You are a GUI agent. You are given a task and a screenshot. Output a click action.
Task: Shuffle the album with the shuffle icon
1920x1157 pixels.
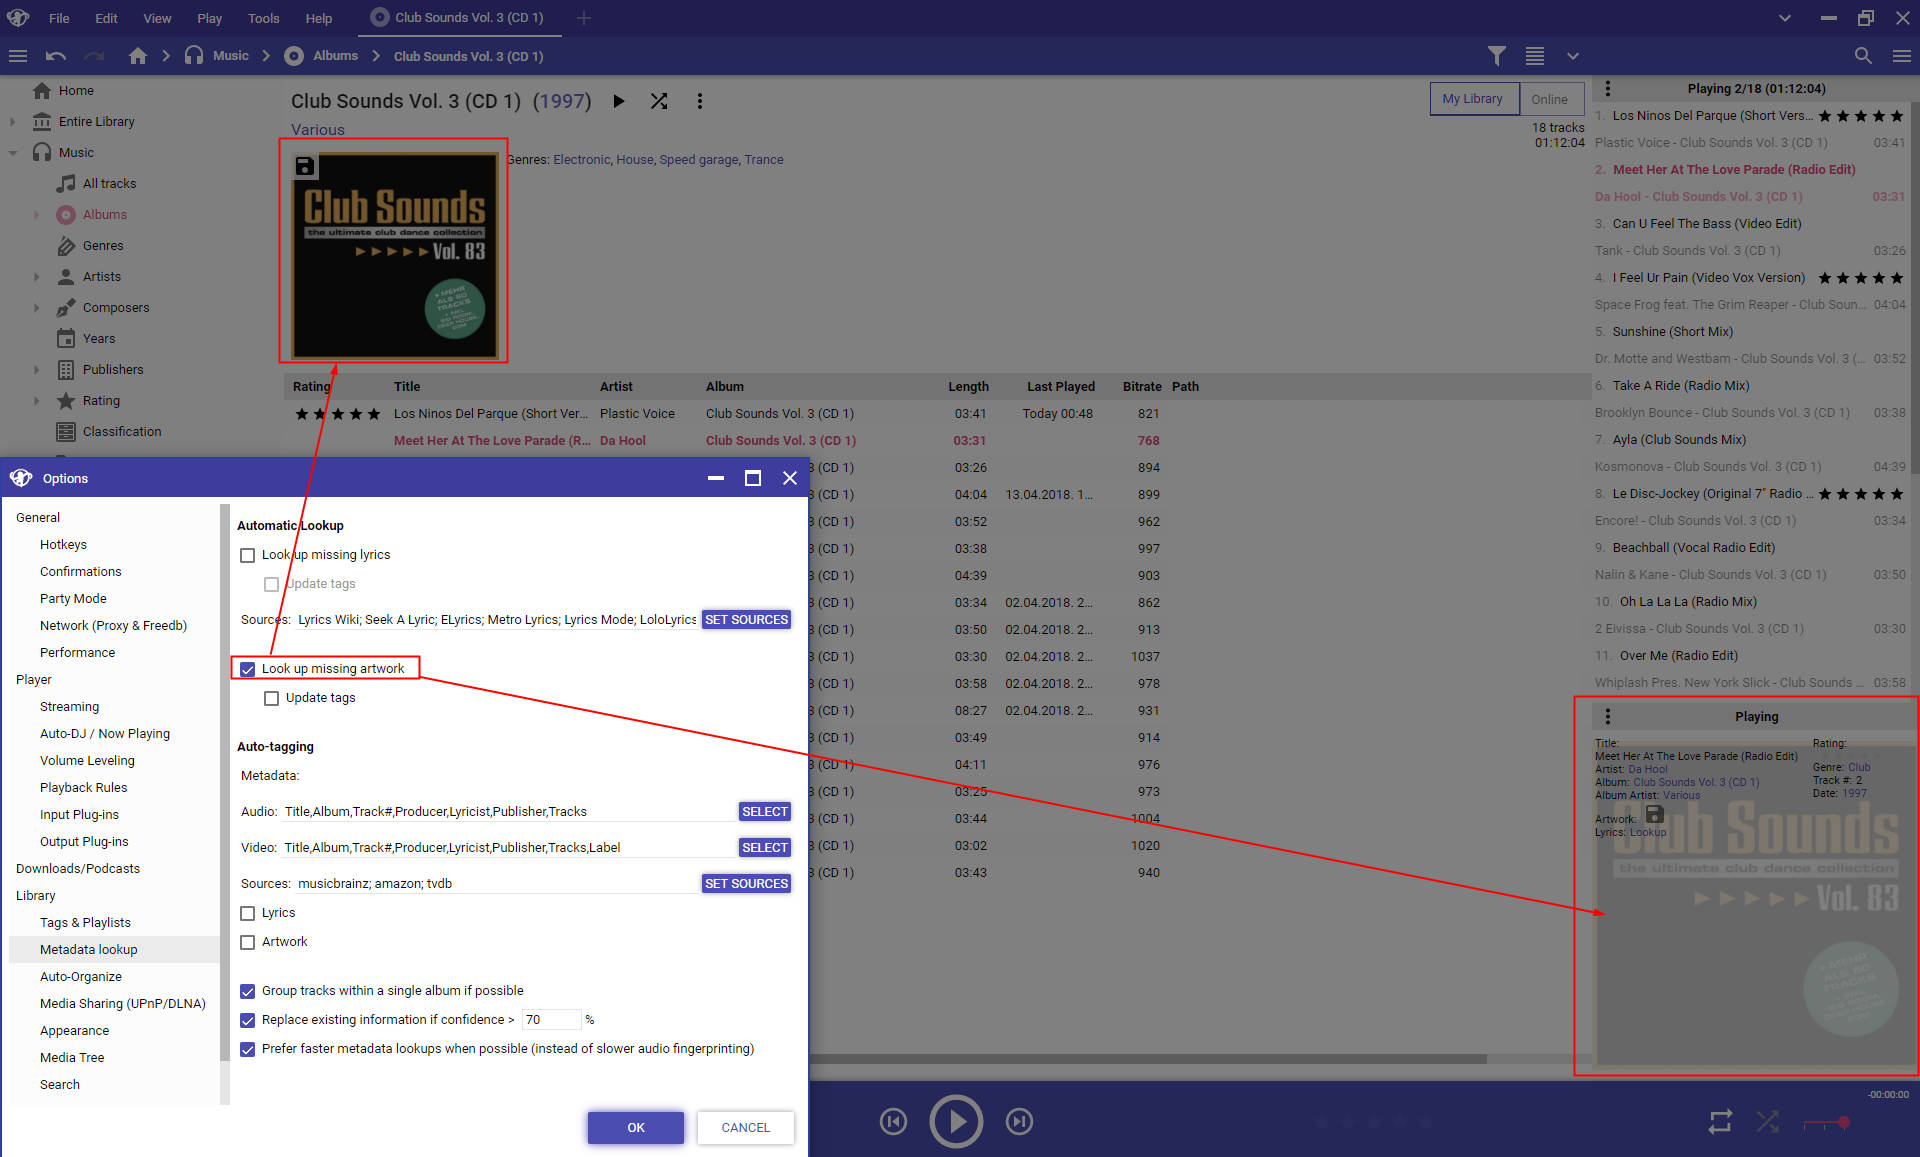[659, 101]
